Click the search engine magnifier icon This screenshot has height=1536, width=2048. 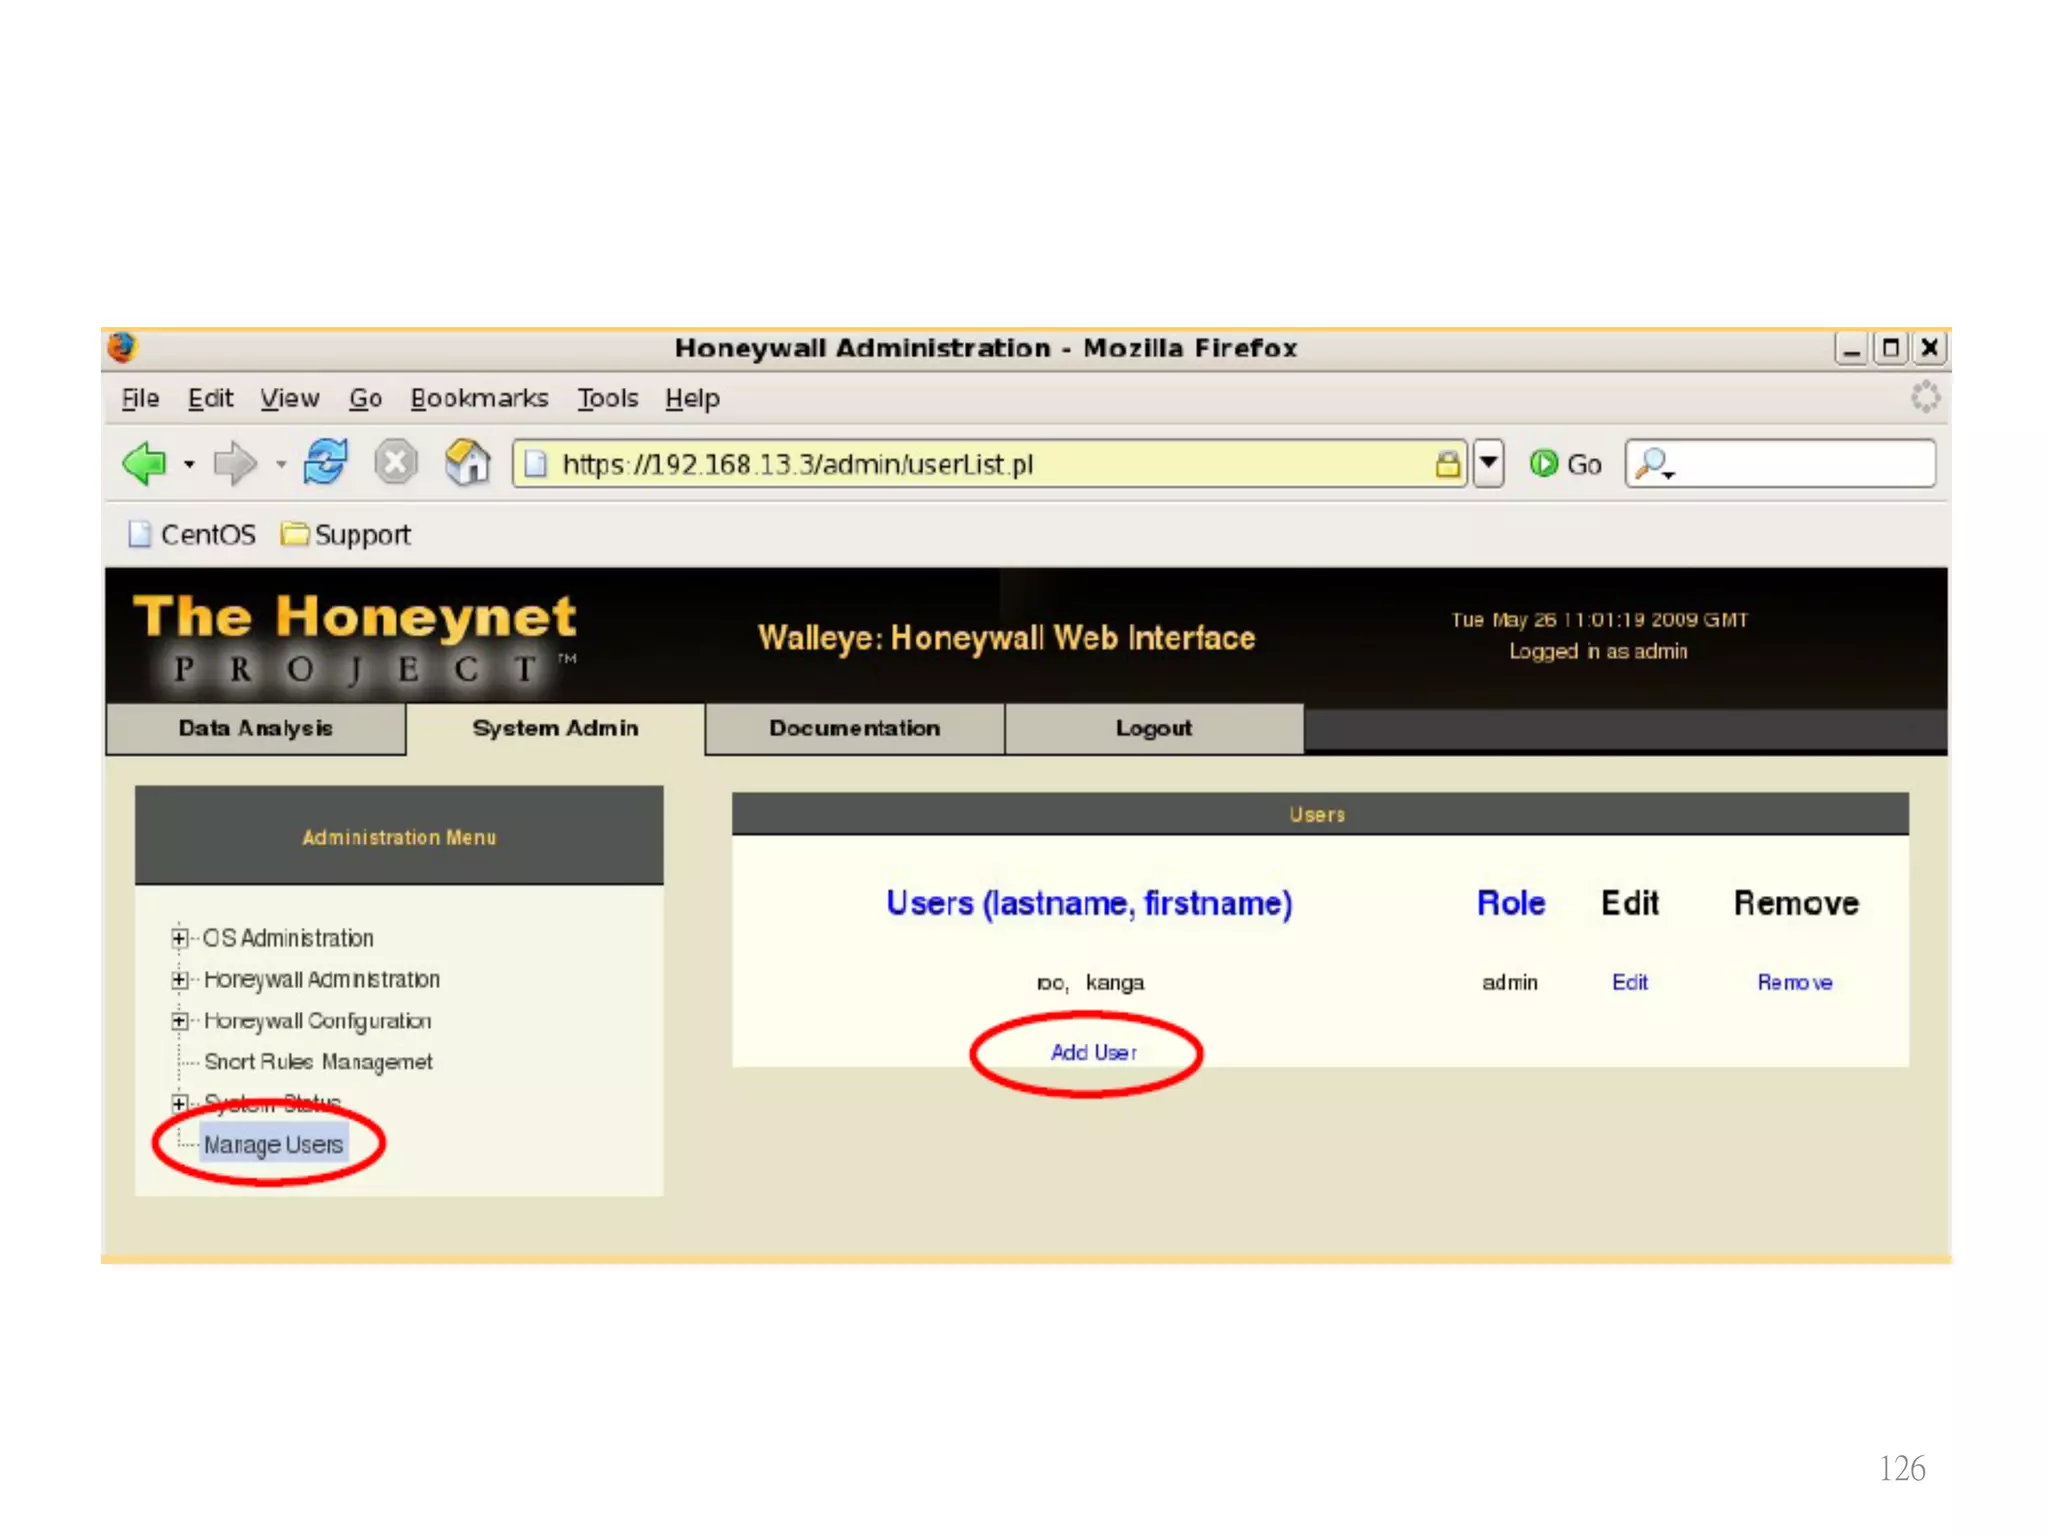1653,464
